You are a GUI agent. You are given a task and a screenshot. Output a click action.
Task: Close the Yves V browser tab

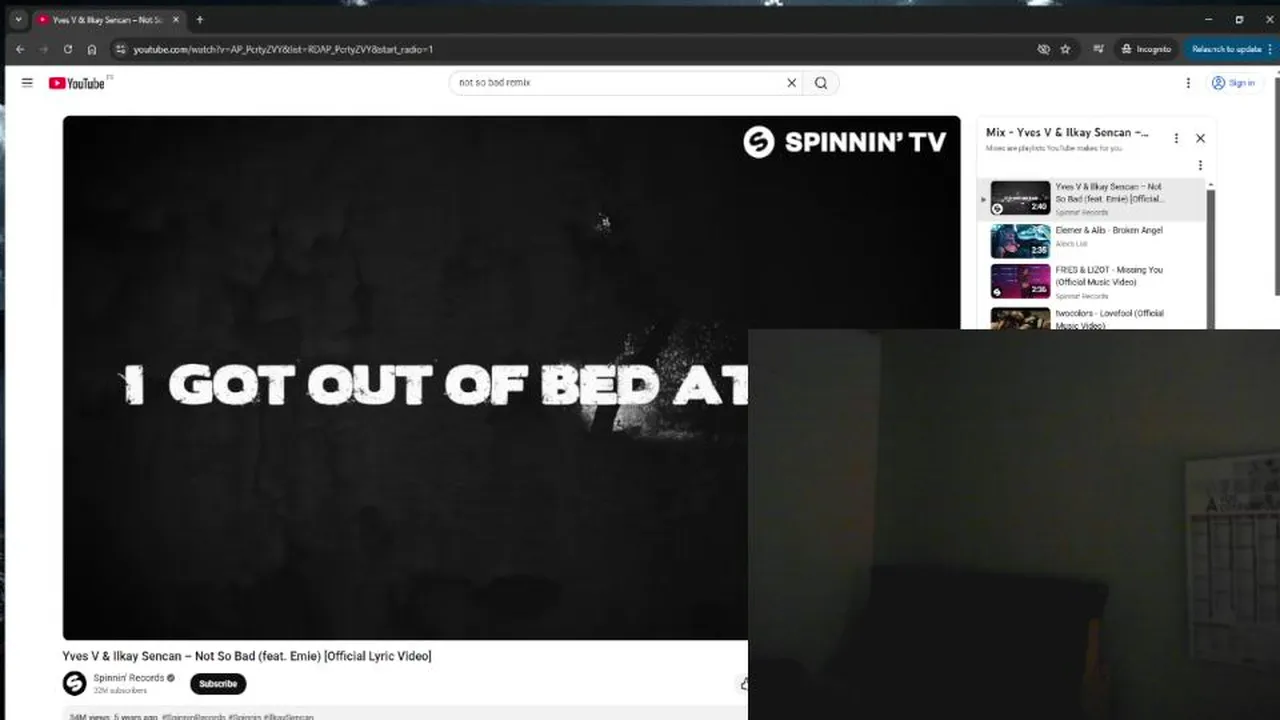176,19
